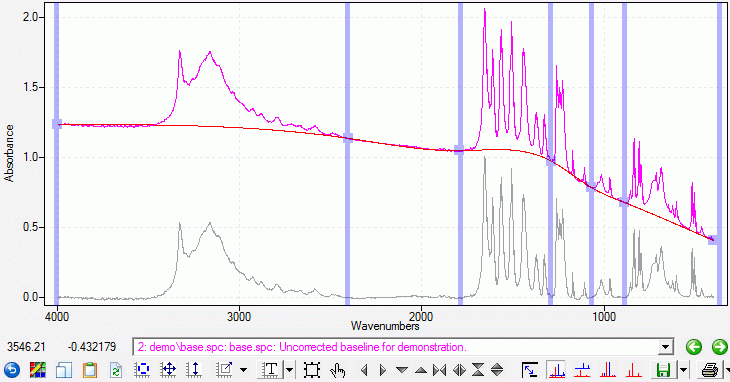Toggle the stacked spectra display mode

(x=582, y=370)
